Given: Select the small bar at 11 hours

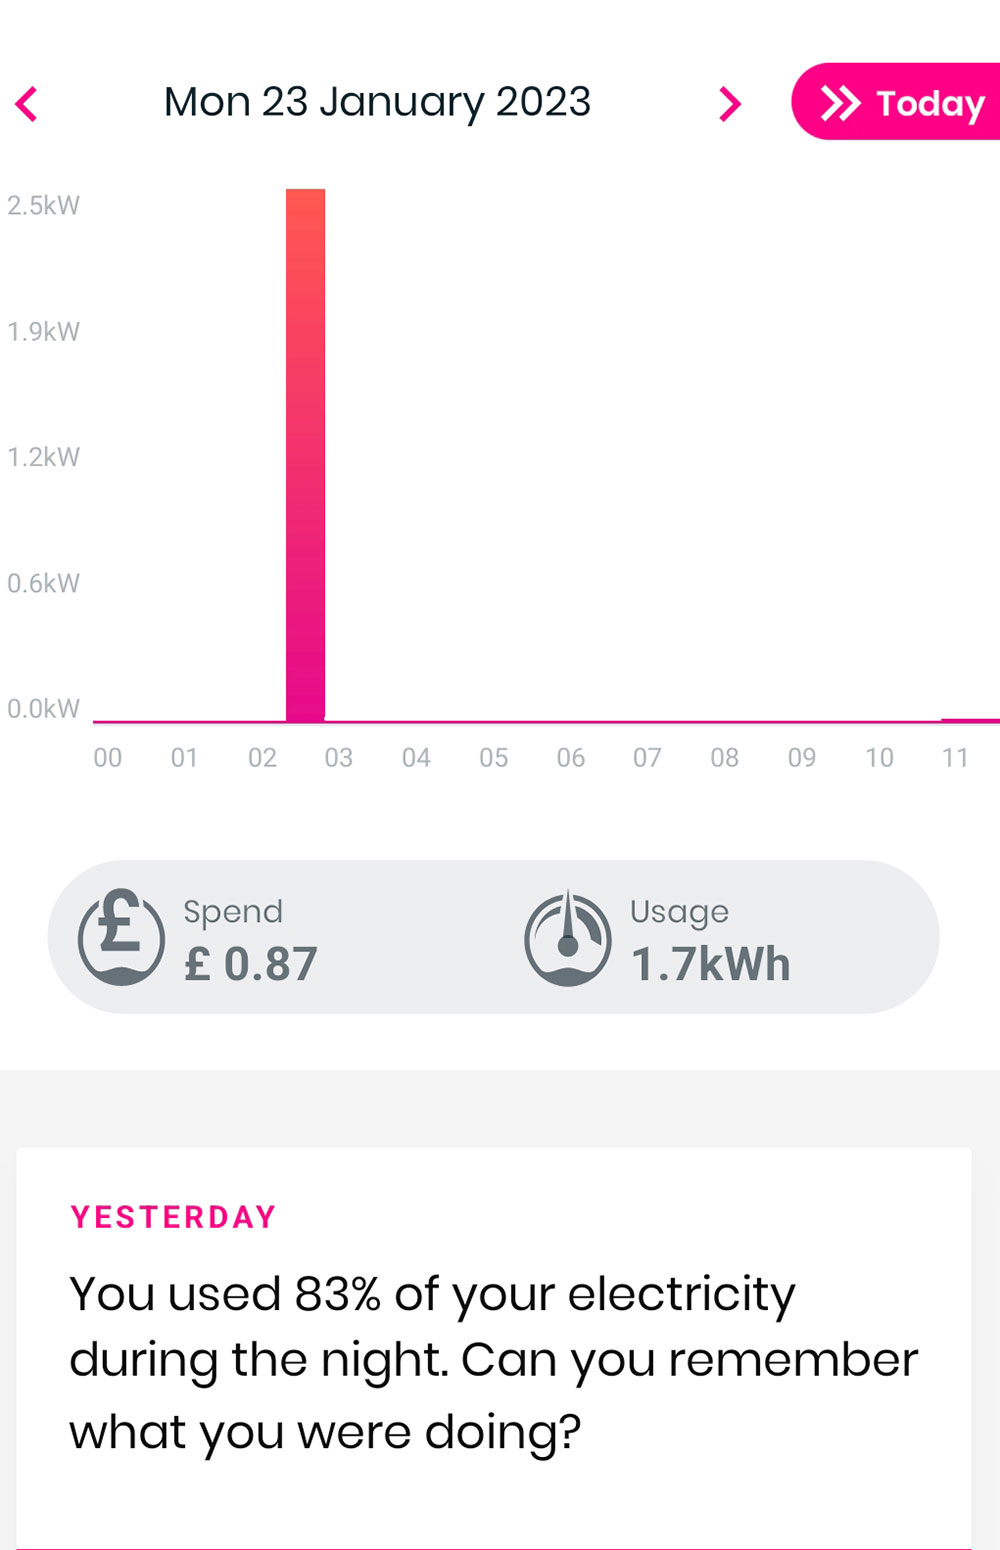Looking at the screenshot, I should (x=970, y=719).
